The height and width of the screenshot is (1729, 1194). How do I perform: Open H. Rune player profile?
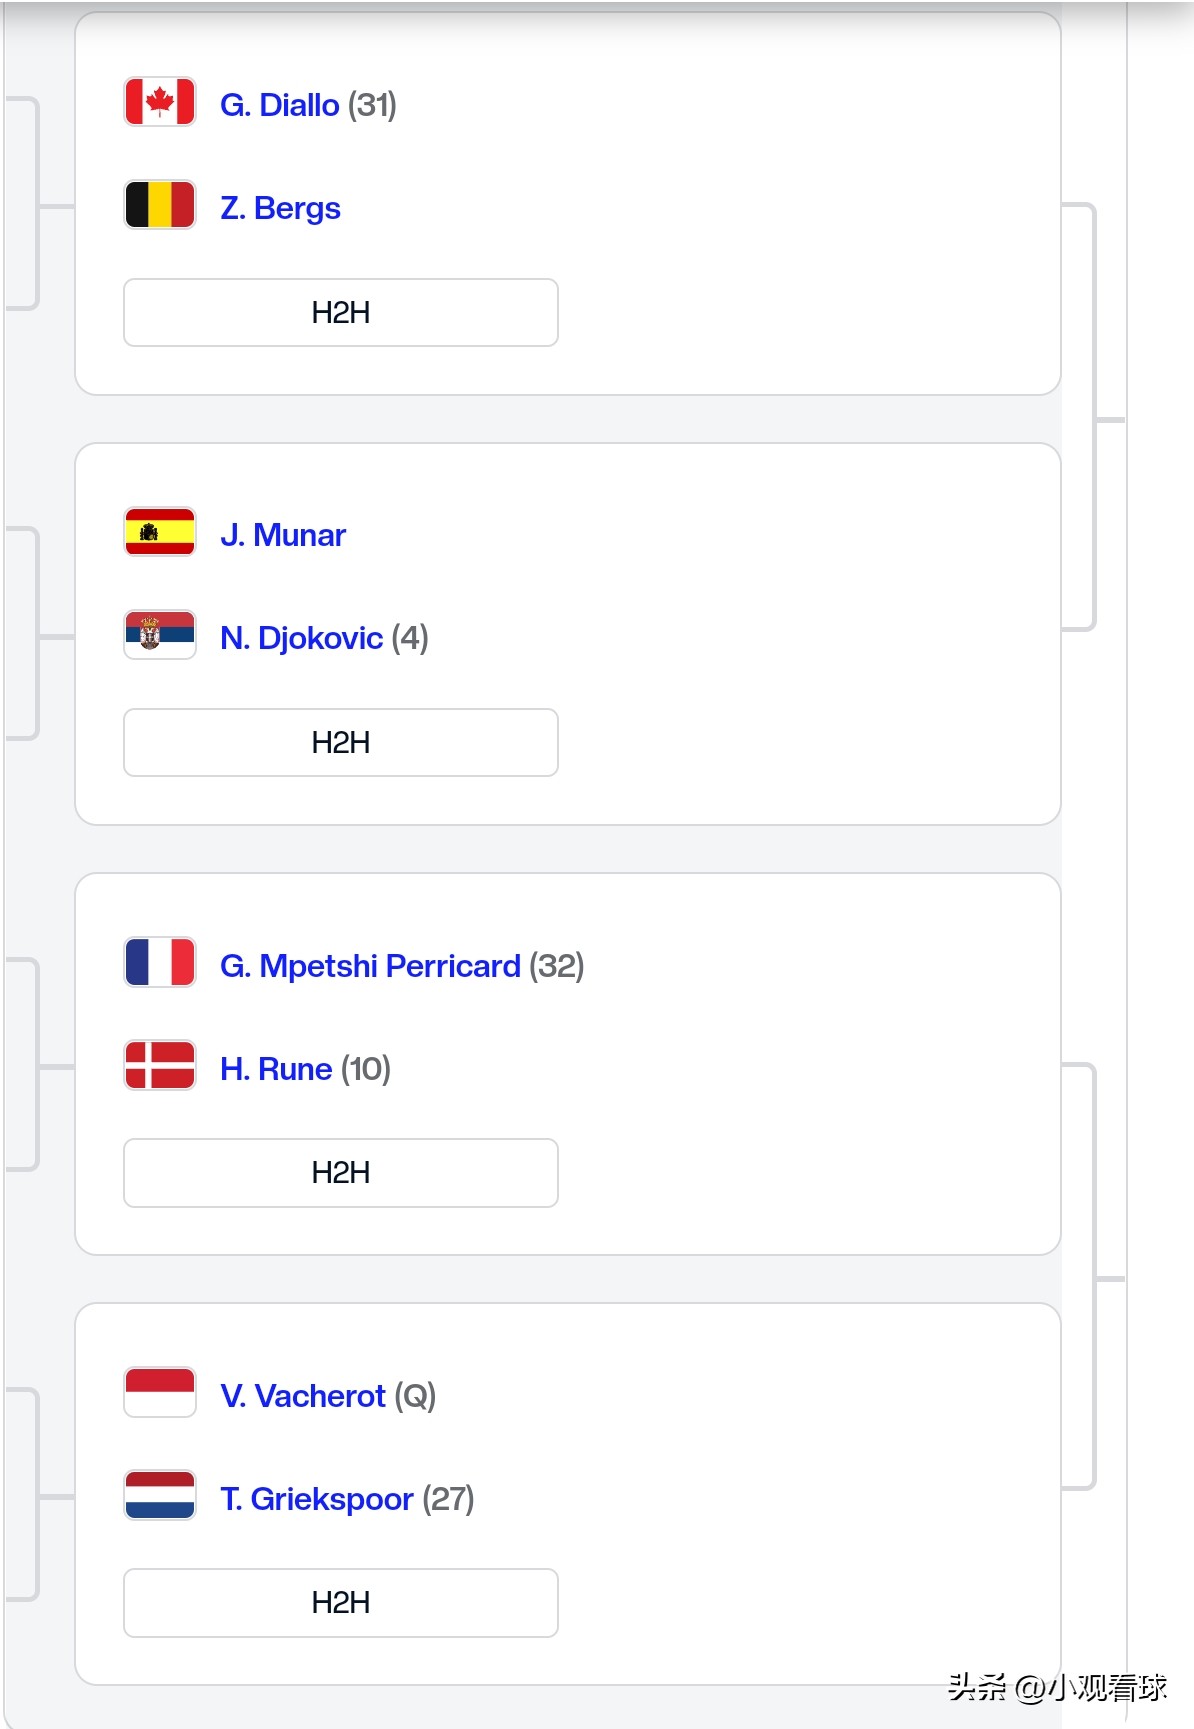pyautogui.click(x=276, y=1069)
